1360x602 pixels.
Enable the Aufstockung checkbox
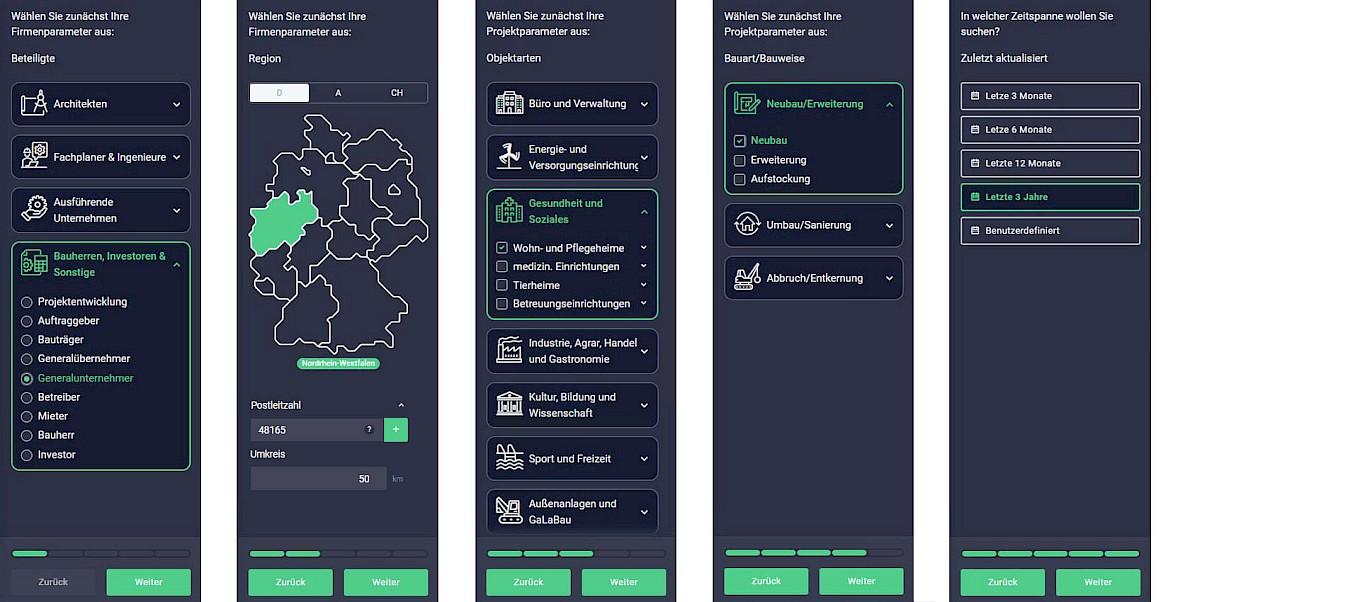tap(740, 179)
